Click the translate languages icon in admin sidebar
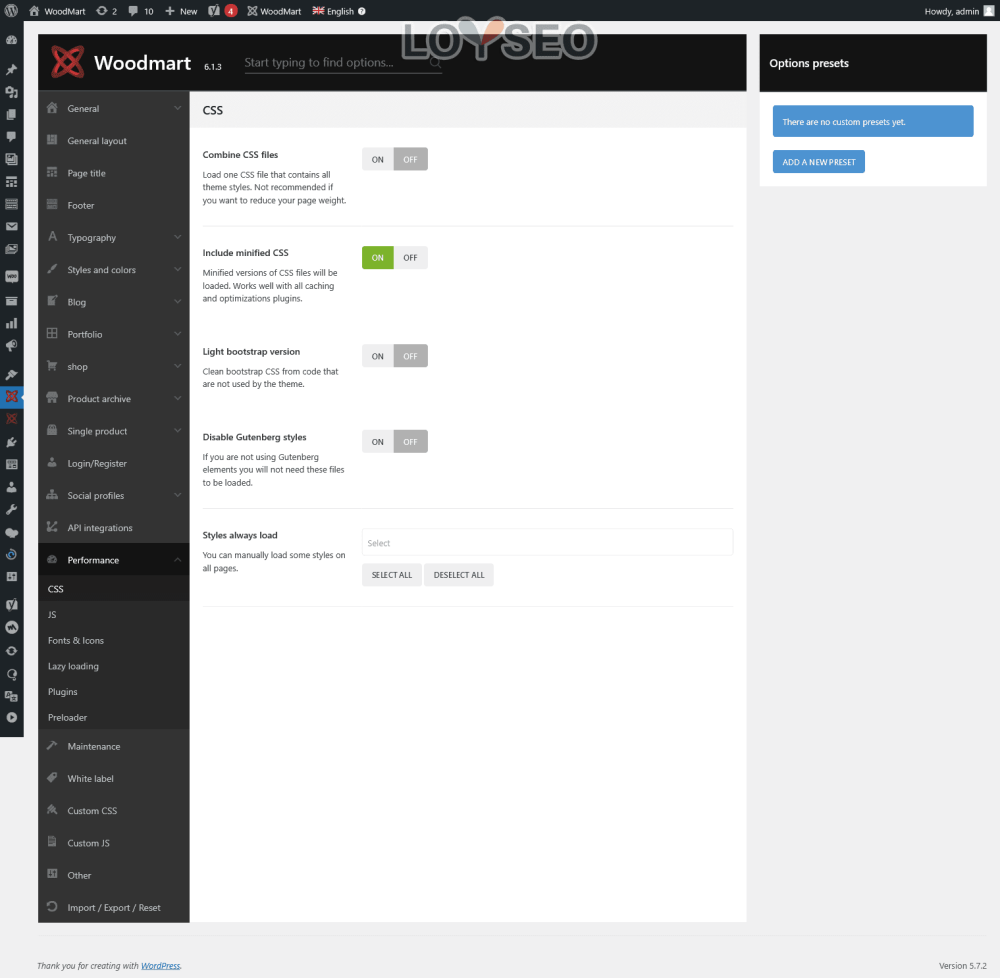 pos(11,696)
